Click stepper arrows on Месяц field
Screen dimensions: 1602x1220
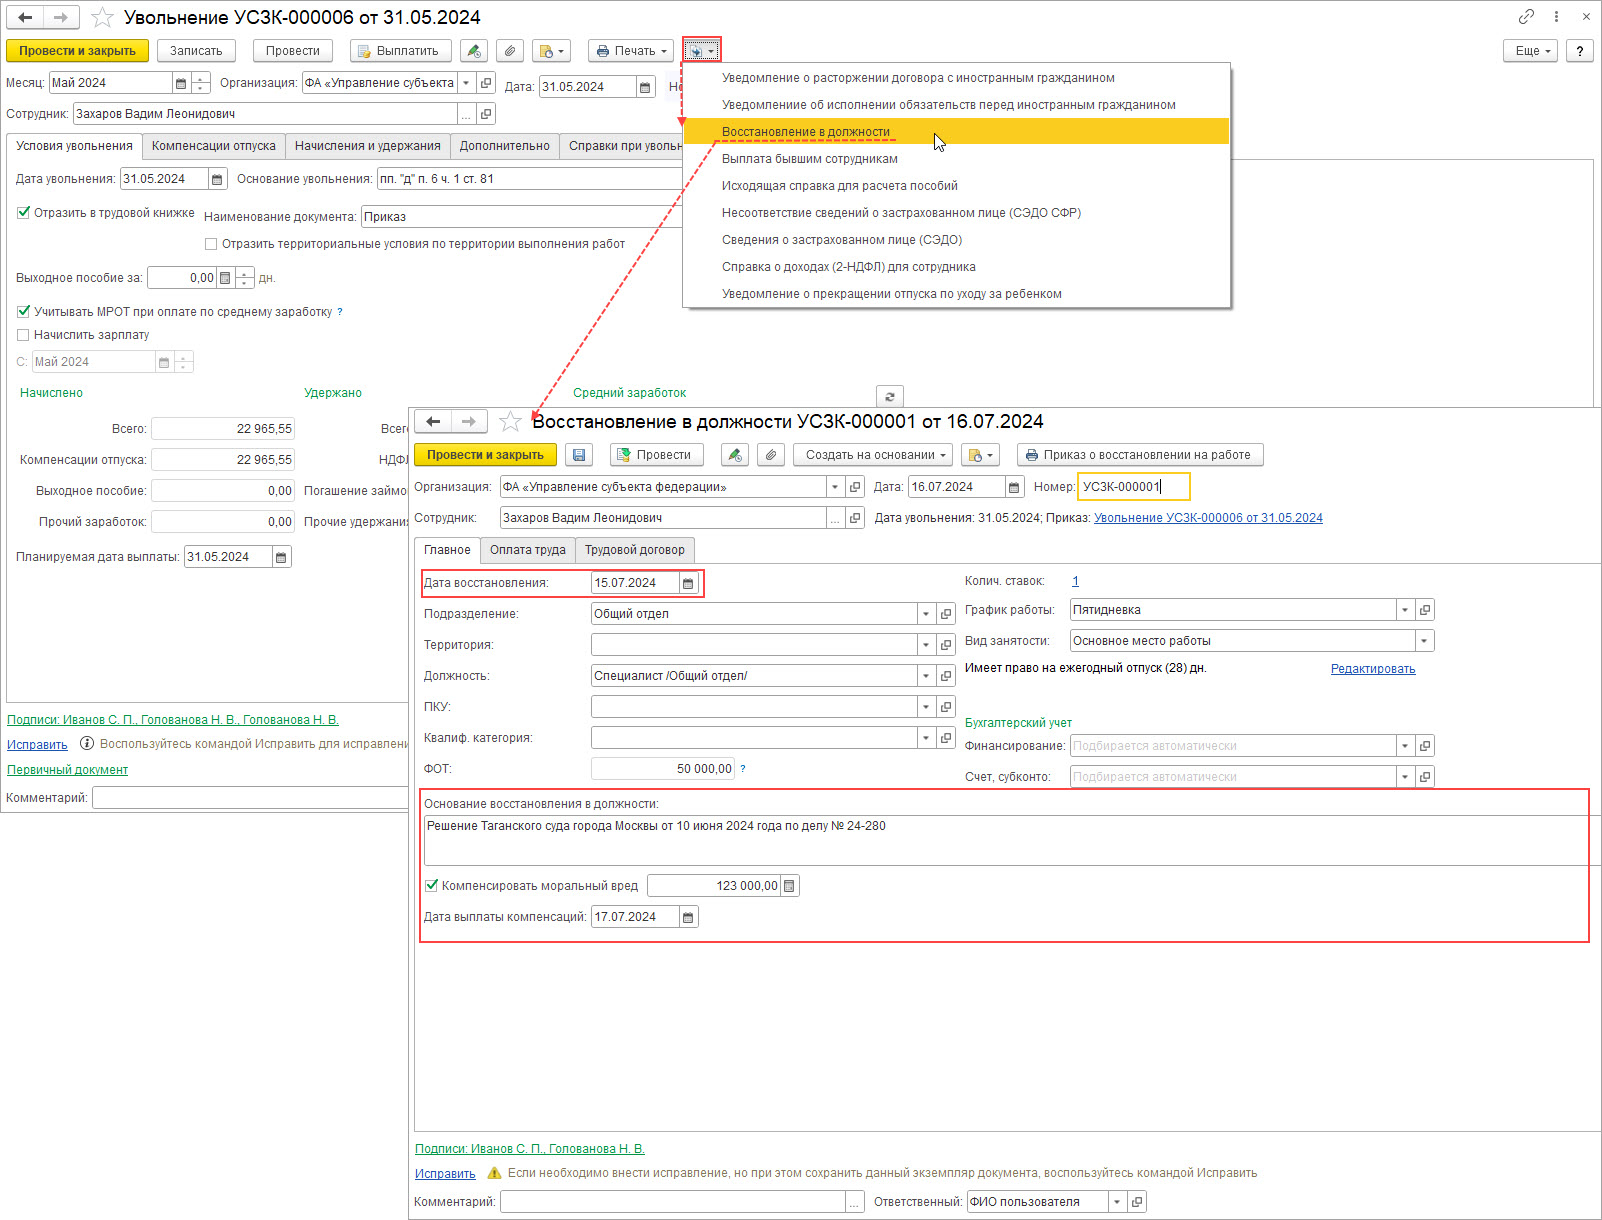pyautogui.click(x=201, y=83)
